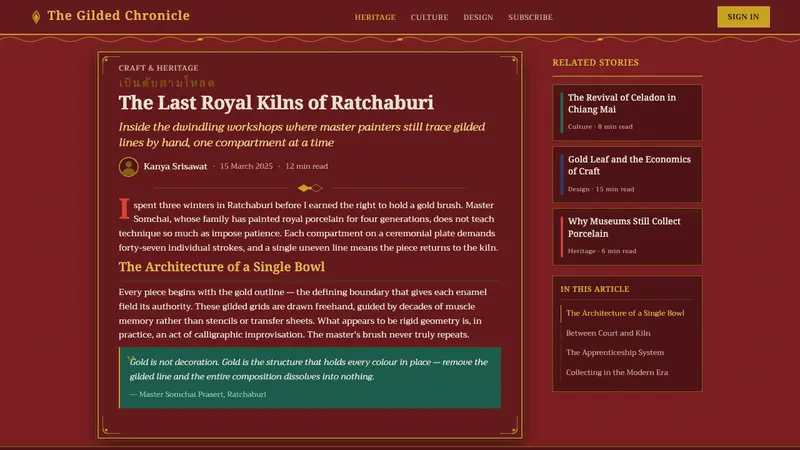Click the red drop cap letter I

click(x=124, y=209)
